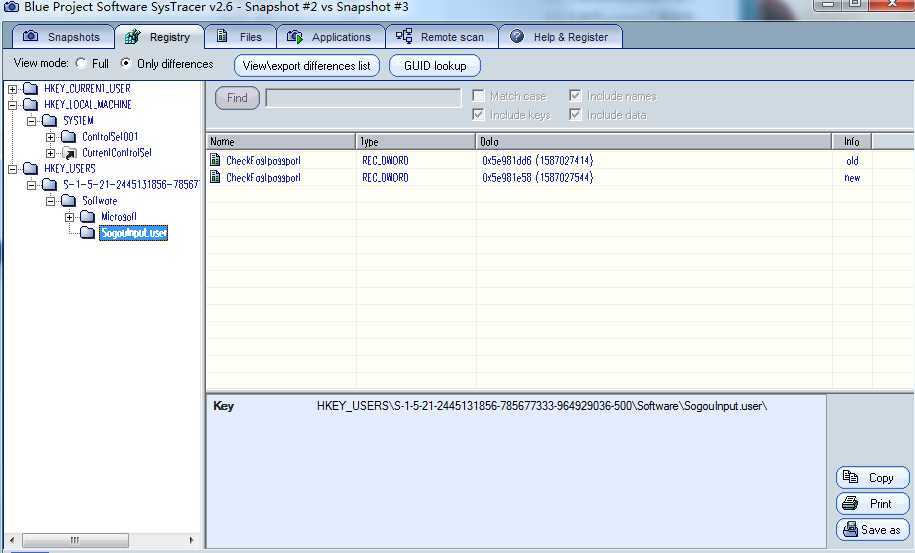Open Help & Register tab
Screen dimensions: 915x553
click(561, 37)
